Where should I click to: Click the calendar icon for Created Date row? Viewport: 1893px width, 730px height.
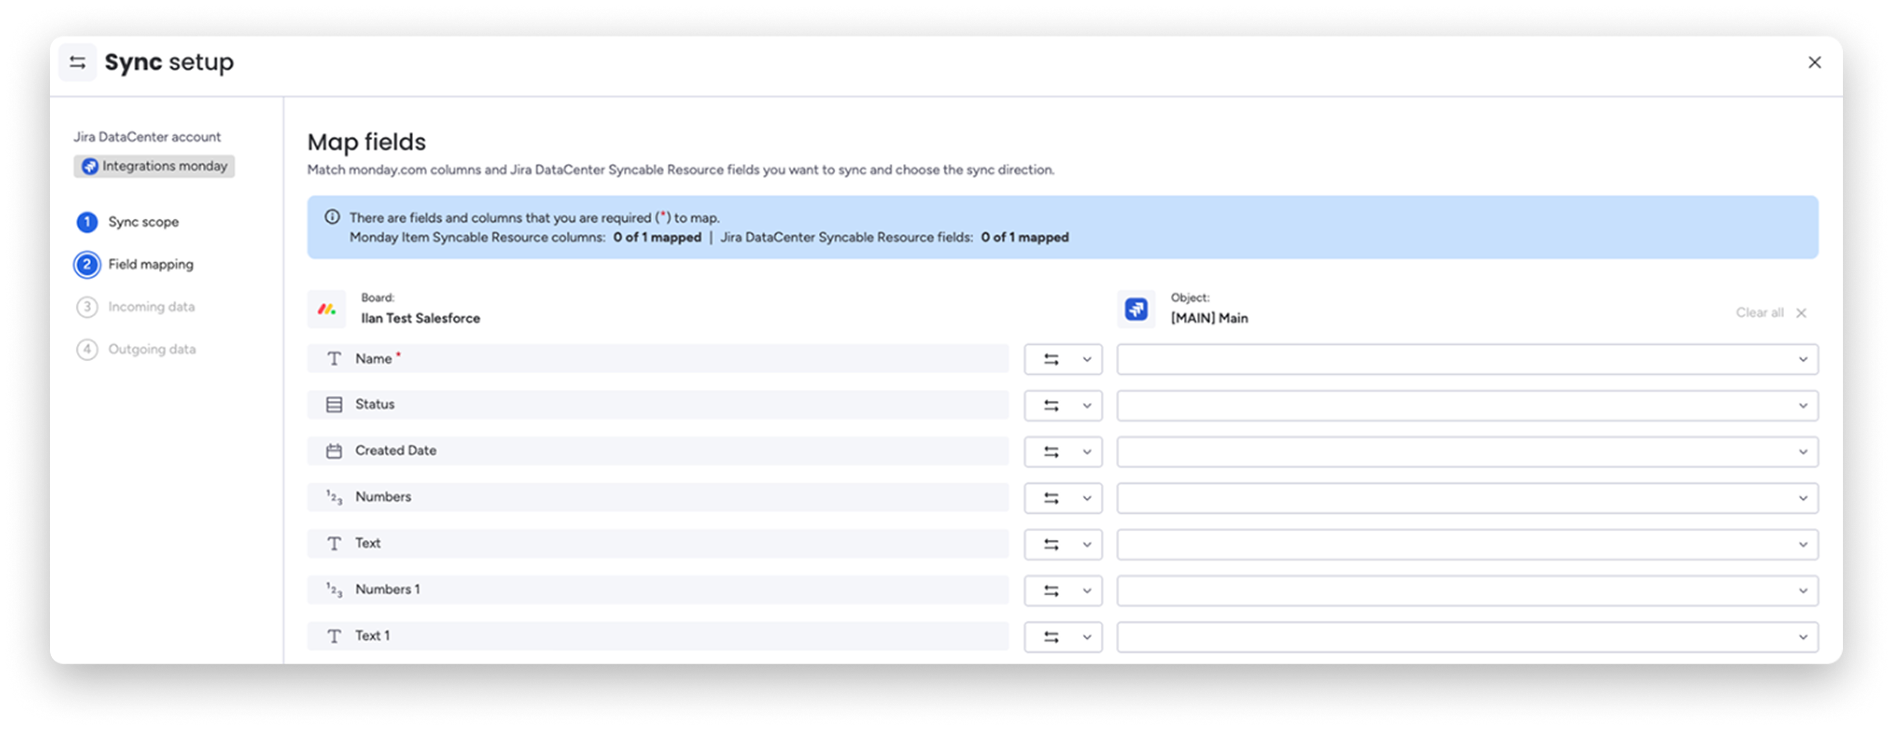click(x=334, y=451)
